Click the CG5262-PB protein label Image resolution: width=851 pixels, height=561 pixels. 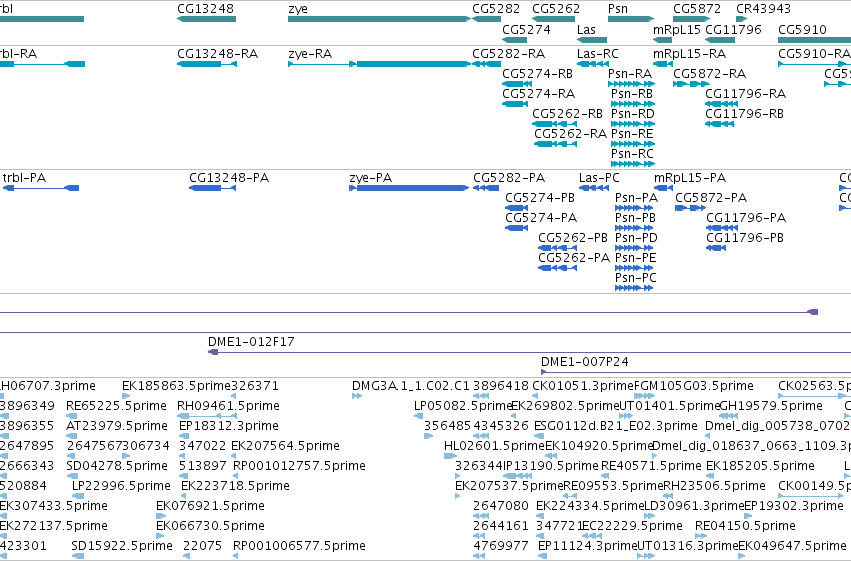click(x=573, y=238)
